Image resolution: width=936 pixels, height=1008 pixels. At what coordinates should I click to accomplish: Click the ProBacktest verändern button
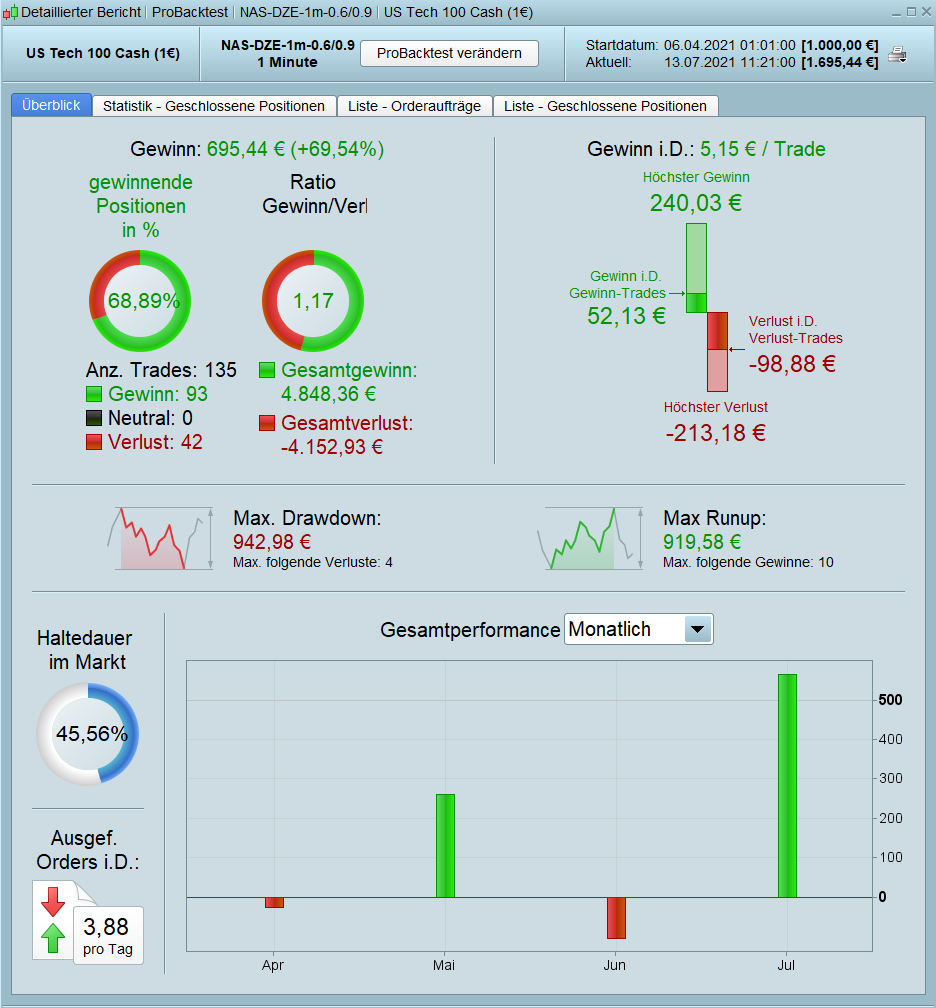pyautogui.click(x=449, y=53)
